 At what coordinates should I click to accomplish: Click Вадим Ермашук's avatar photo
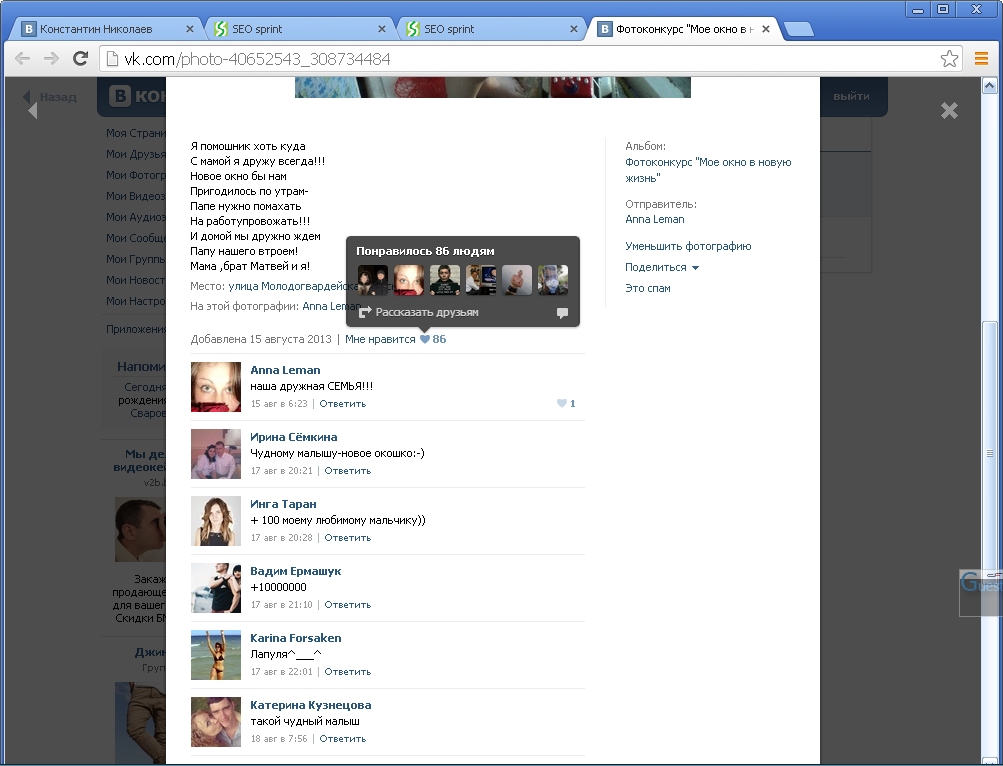pos(216,588)
